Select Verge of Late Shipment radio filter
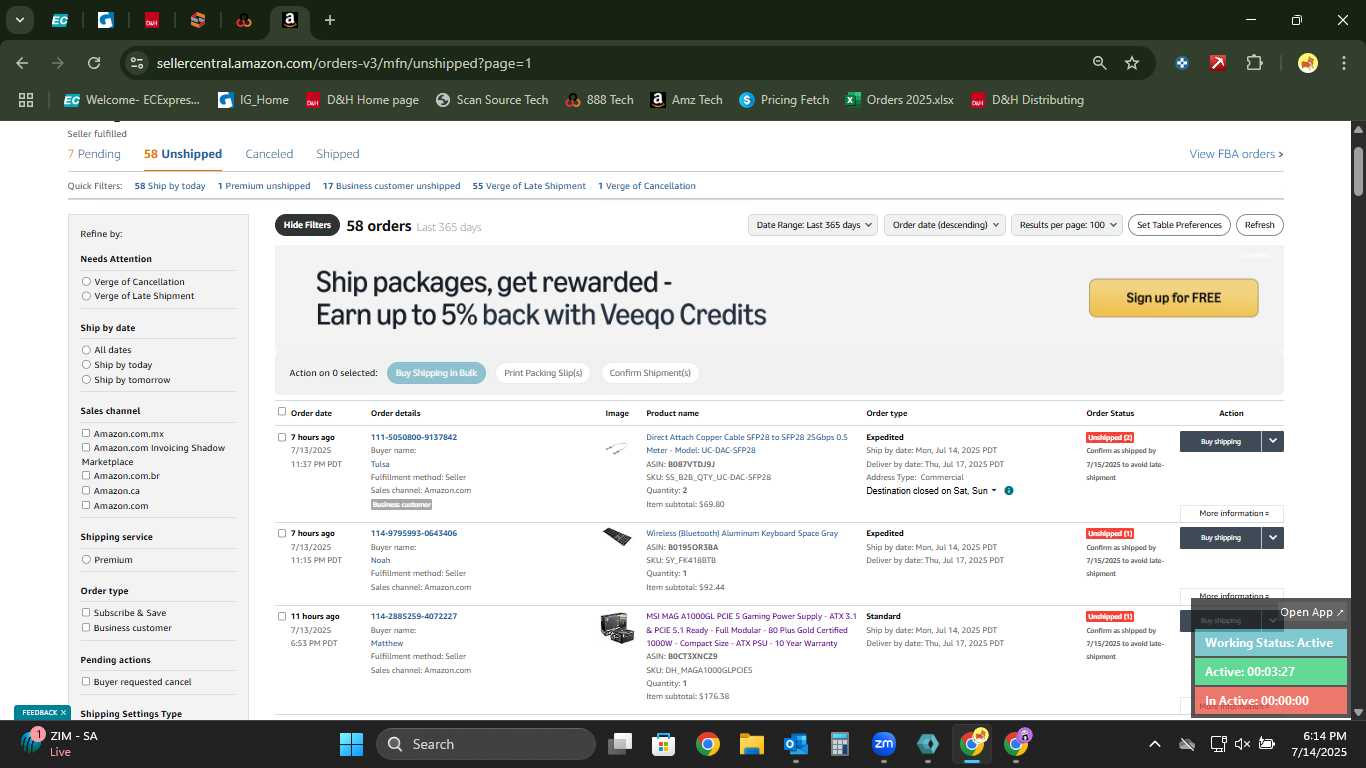Image resolution: width=1366 pixels, height=768 pixels. pyautogui.click(x=86, y=296)
